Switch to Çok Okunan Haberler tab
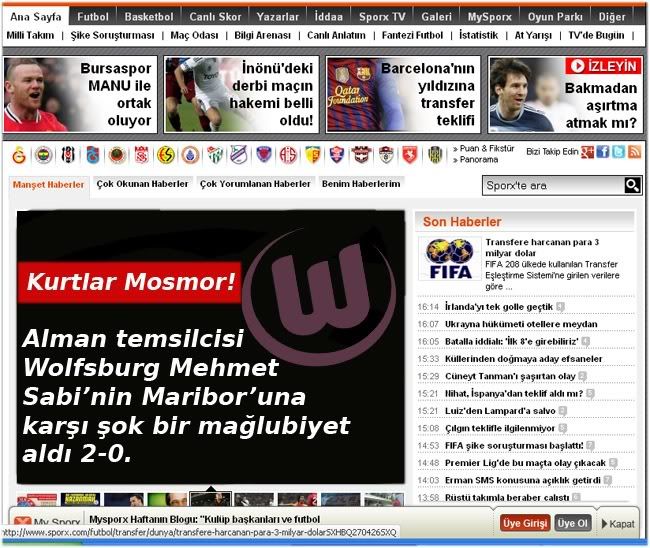The height and width of the screenshot is (548, 650). (x=142, y=184)
